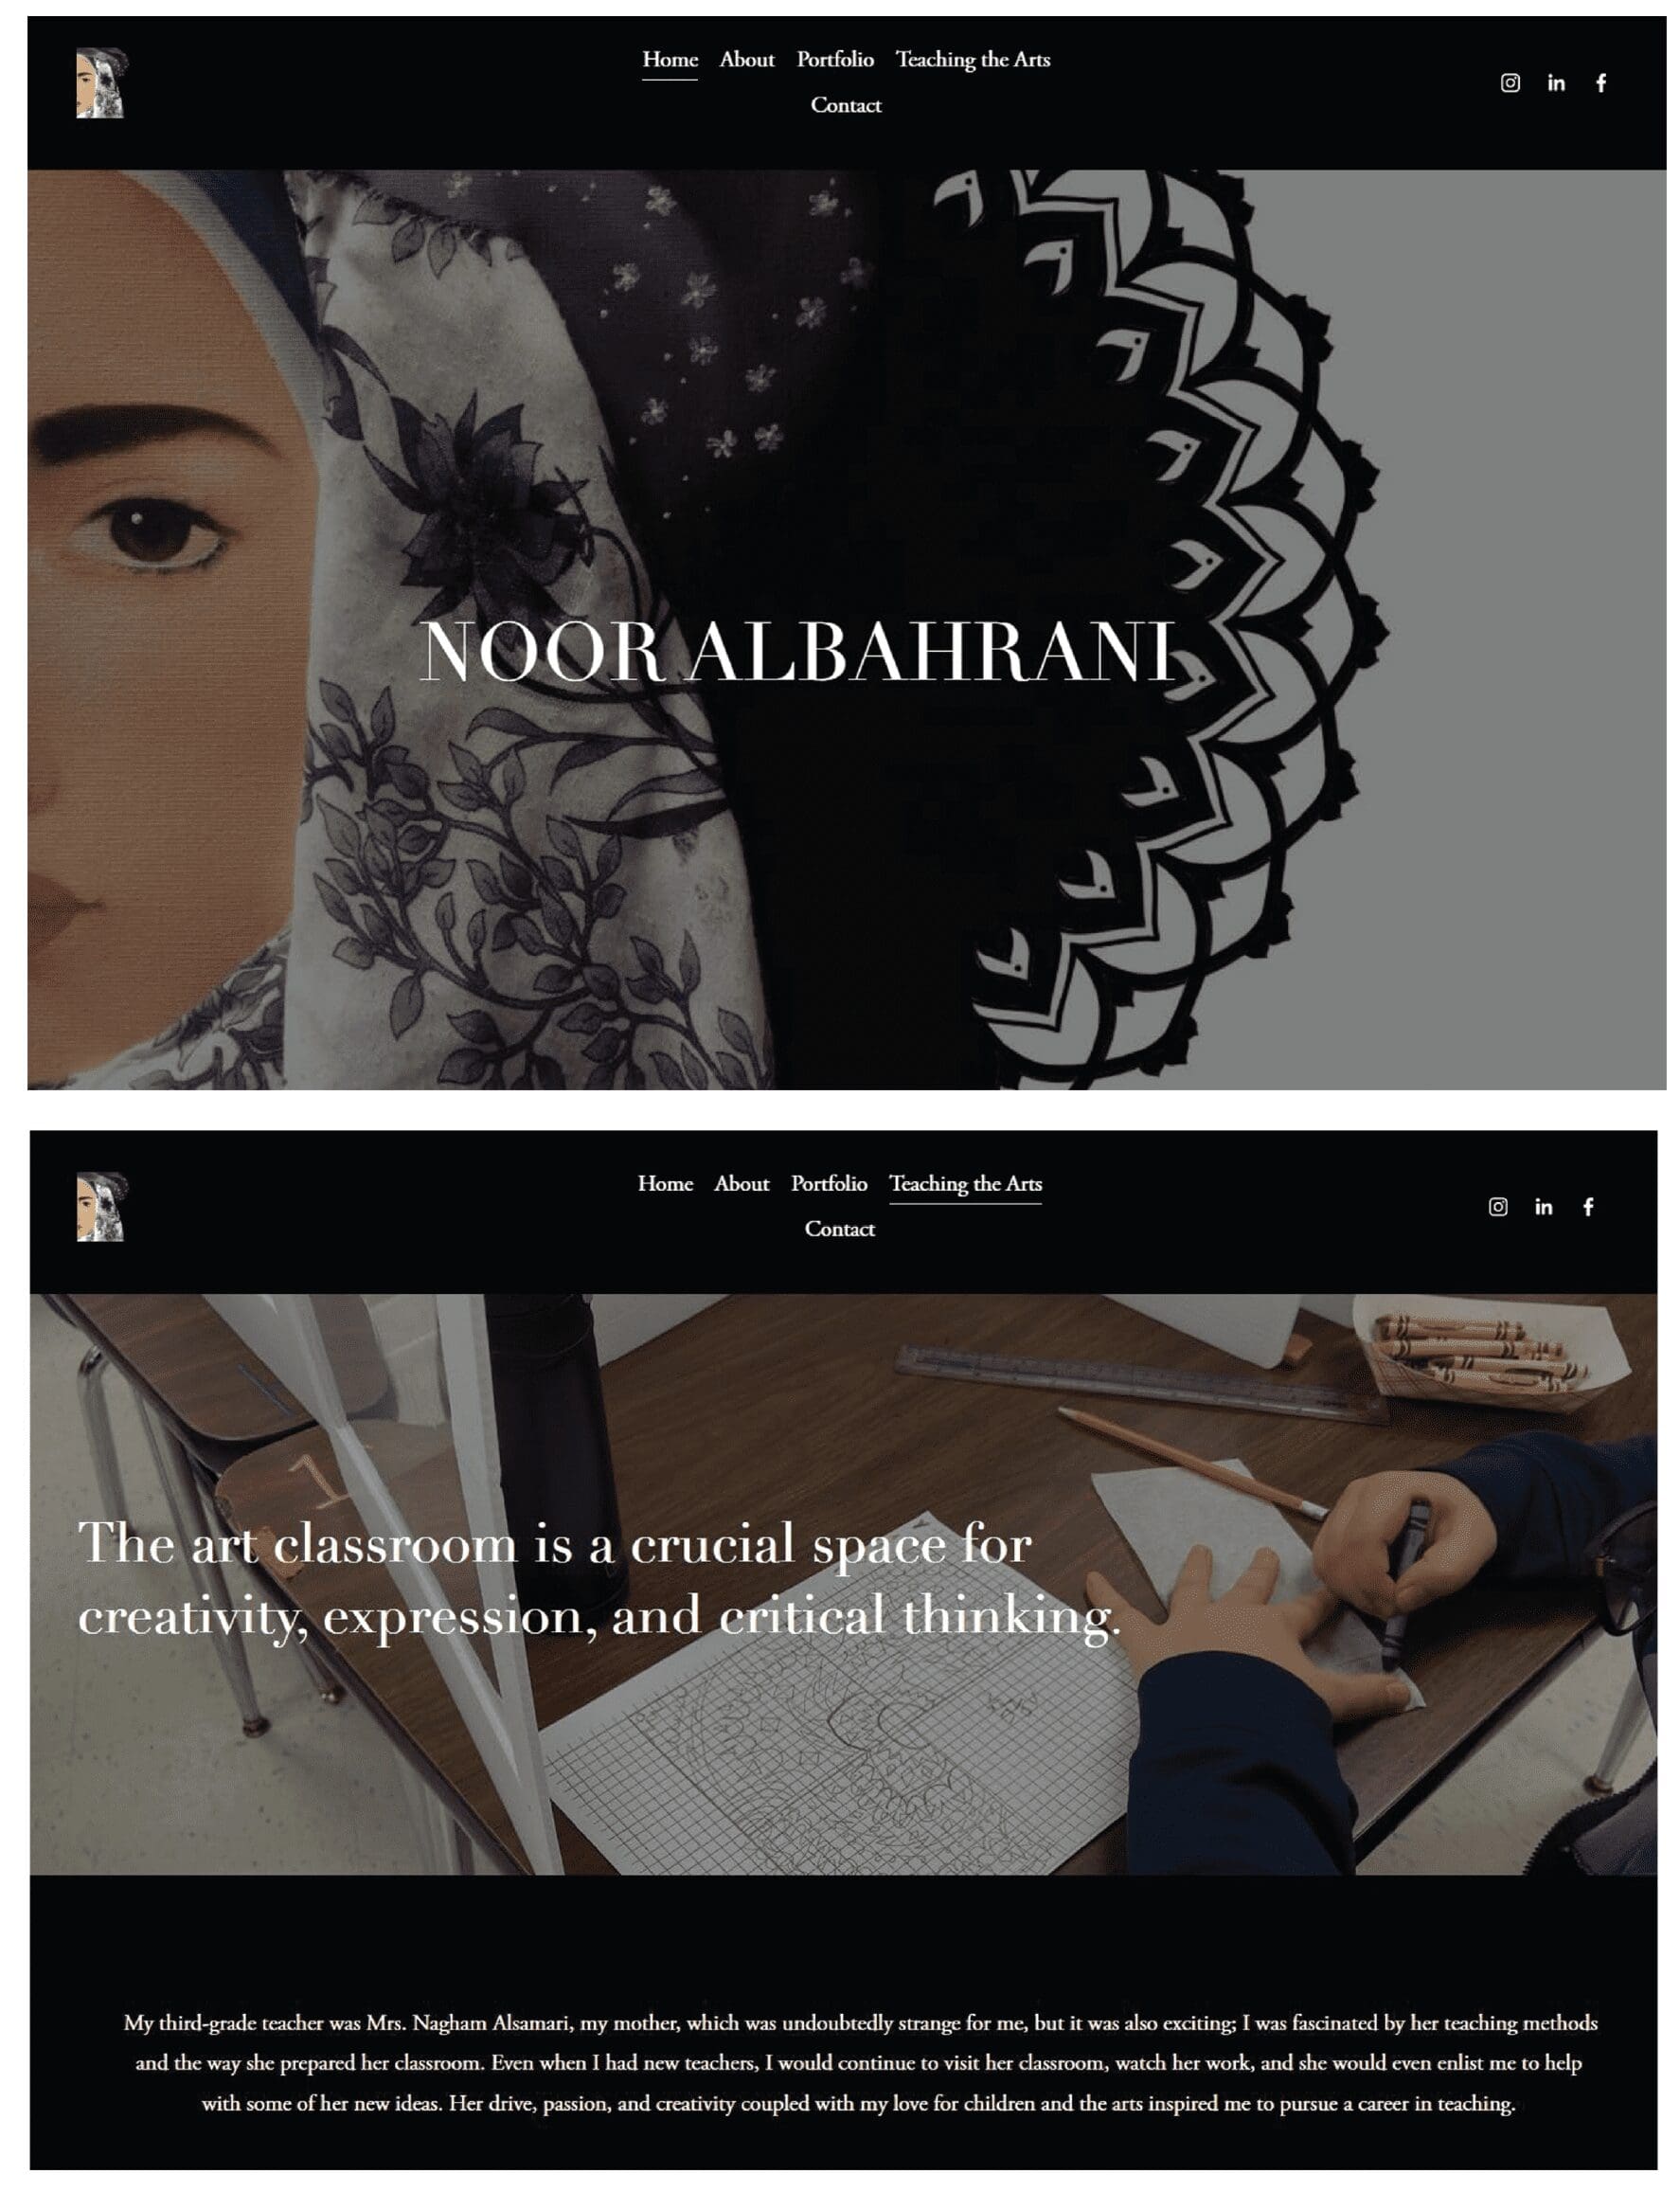Viewport: 1680px width, 2192px height.
Task: Click the art classroom quote heading
Action: (x=600, y=1580)
